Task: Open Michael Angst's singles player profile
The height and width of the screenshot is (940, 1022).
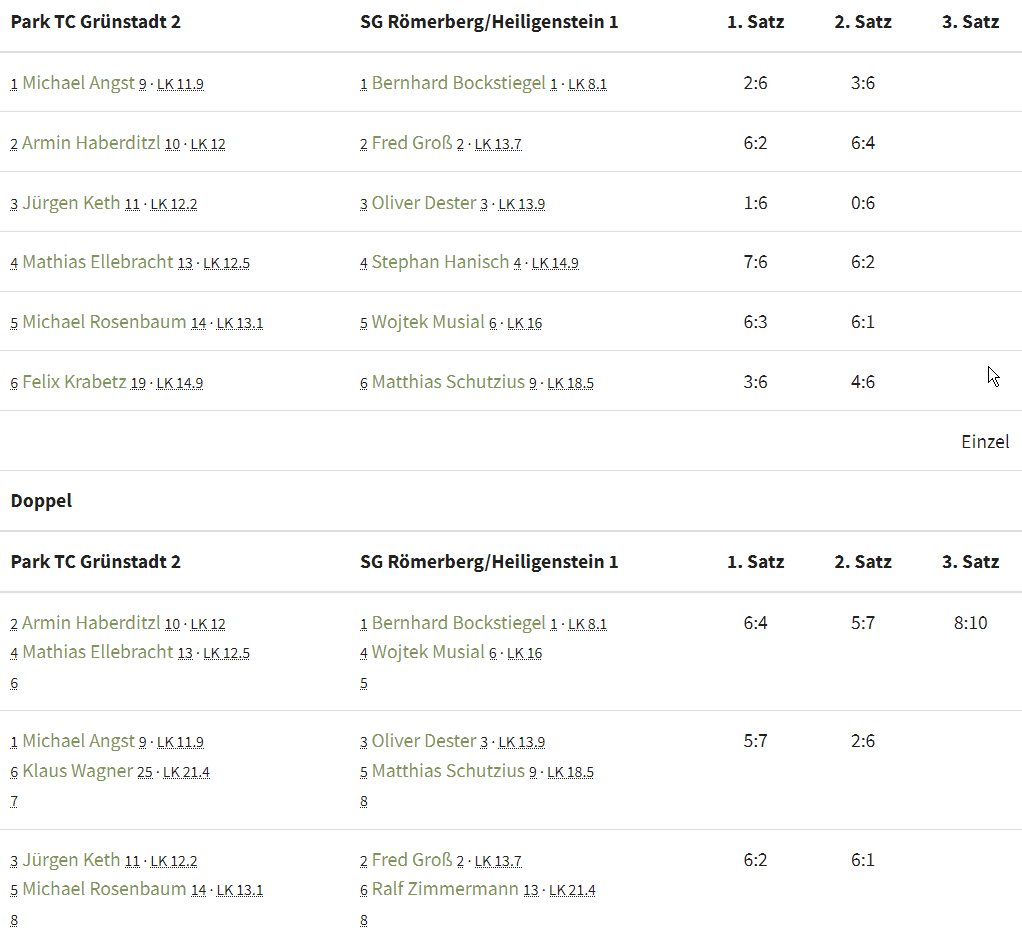Action: (x=78, y=83)
